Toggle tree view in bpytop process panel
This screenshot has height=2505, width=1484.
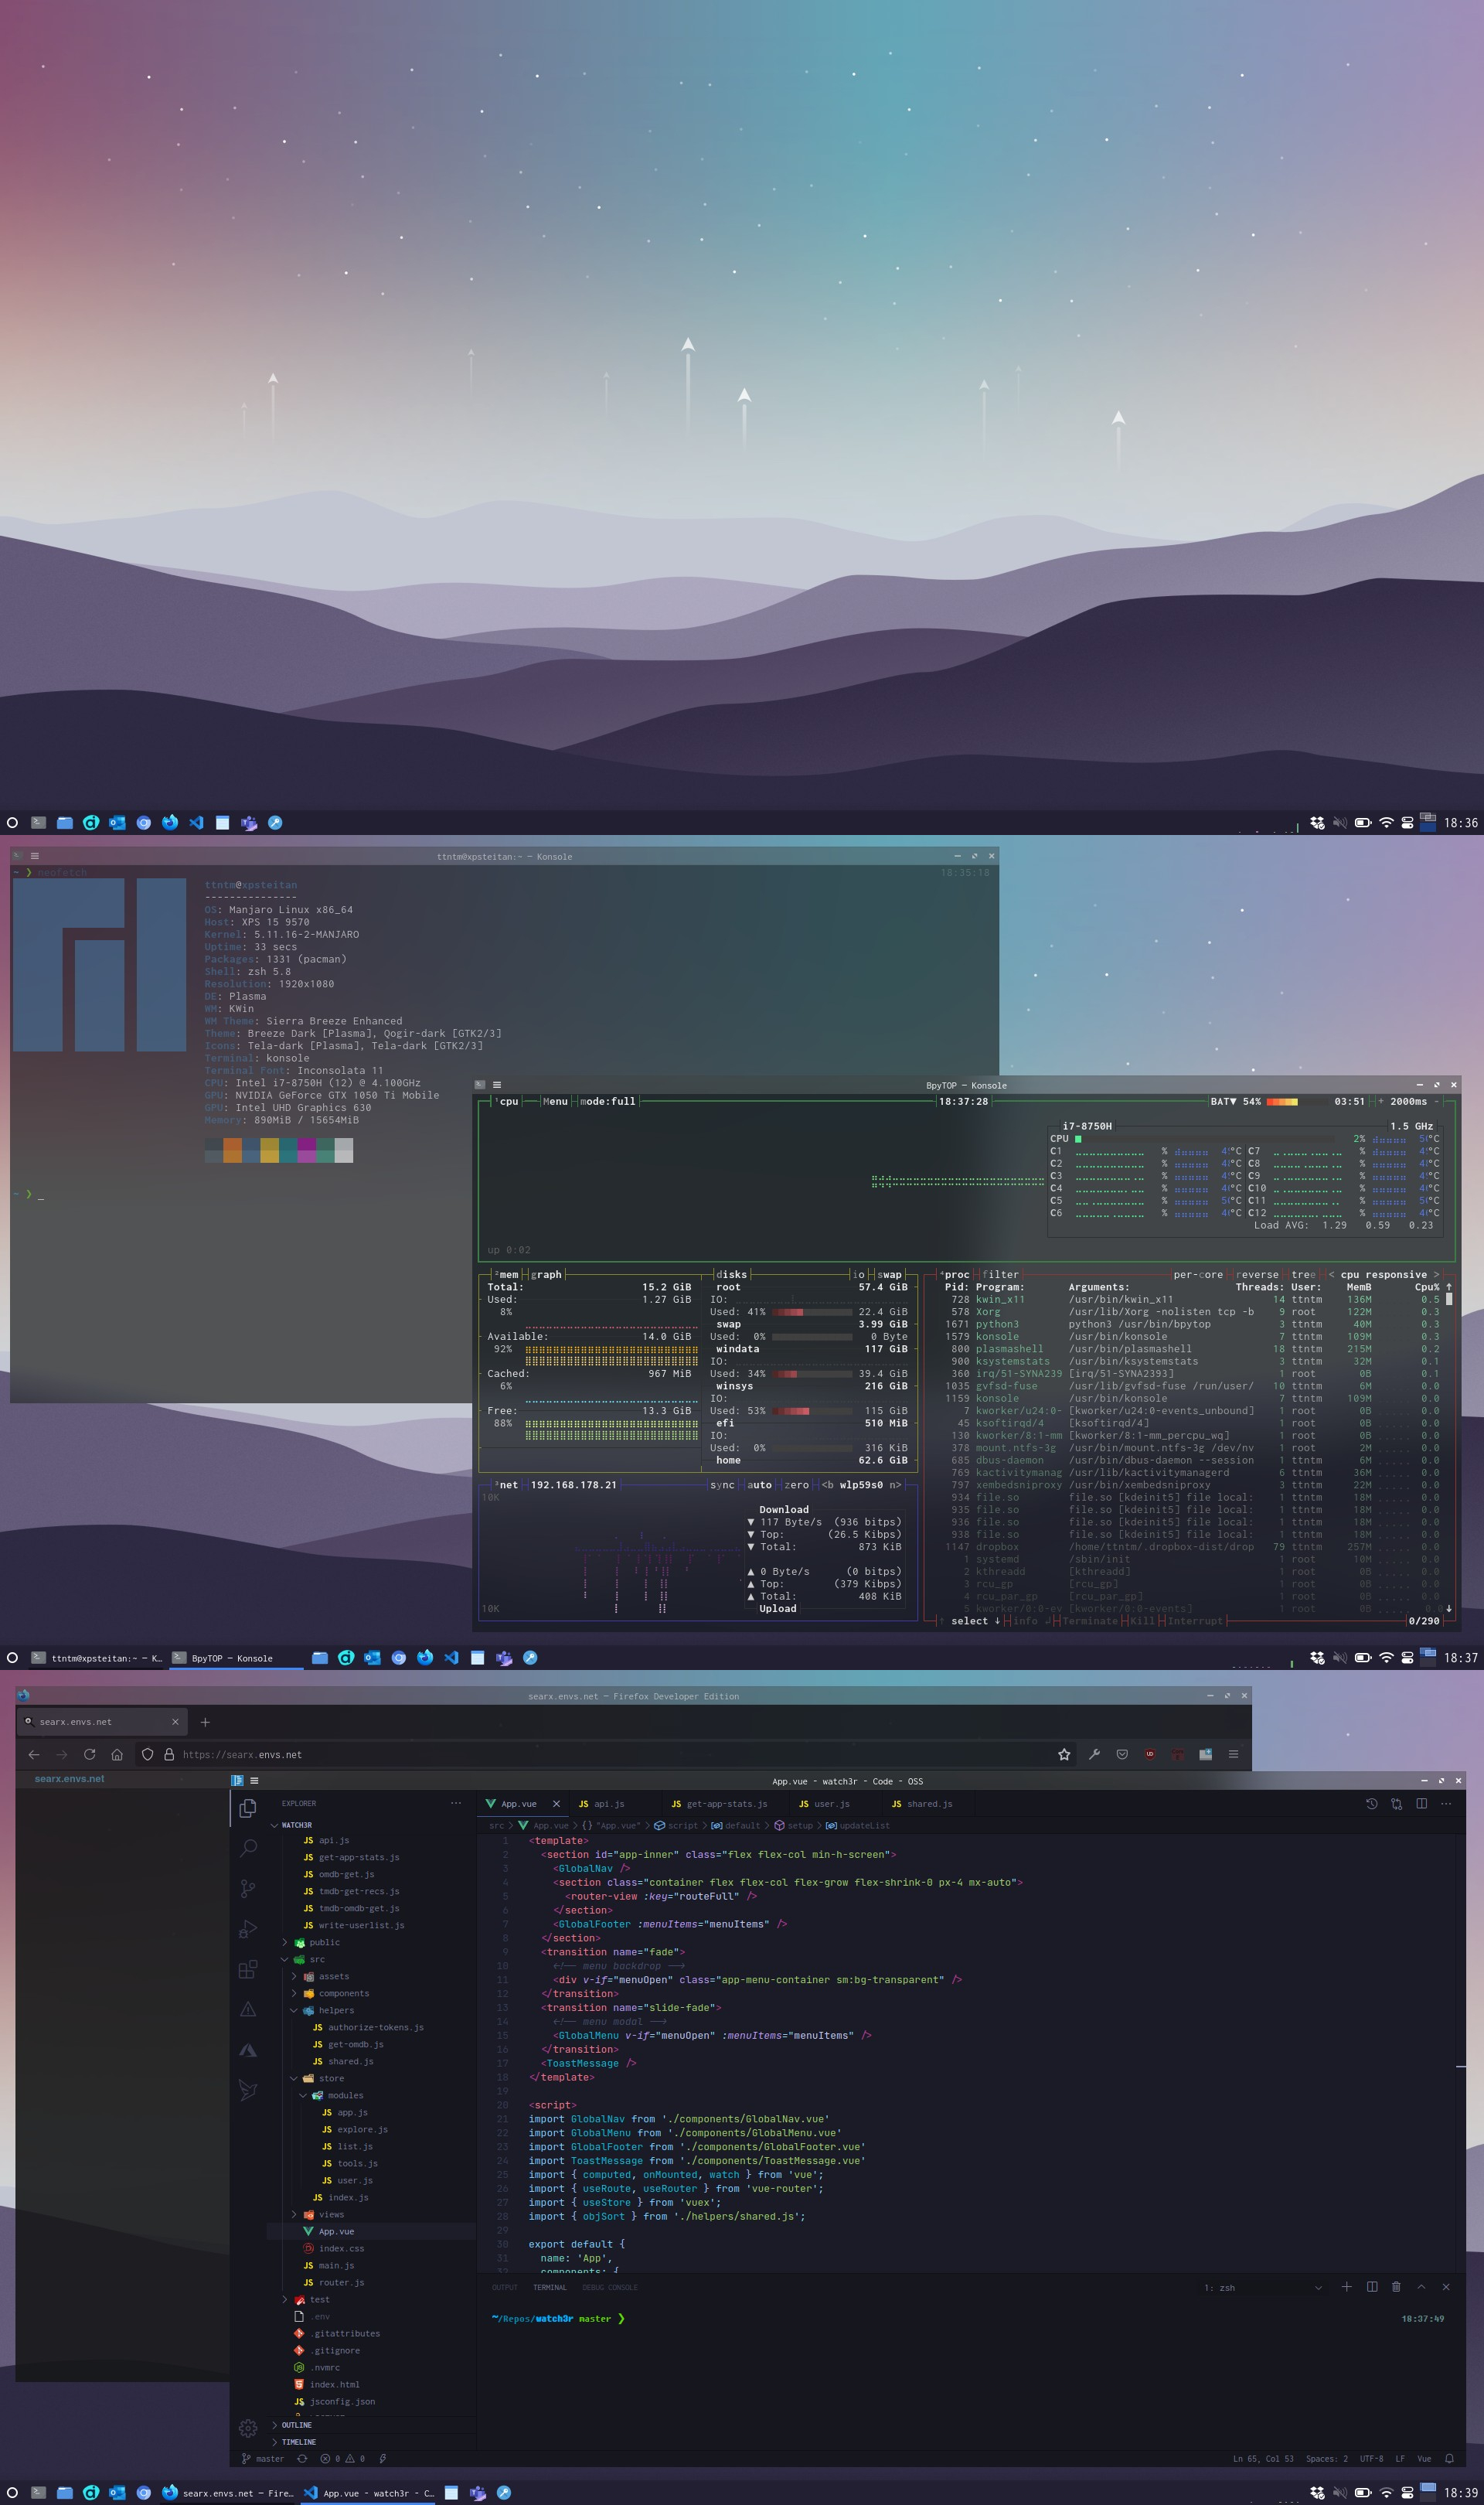tap(1302, 1274)
